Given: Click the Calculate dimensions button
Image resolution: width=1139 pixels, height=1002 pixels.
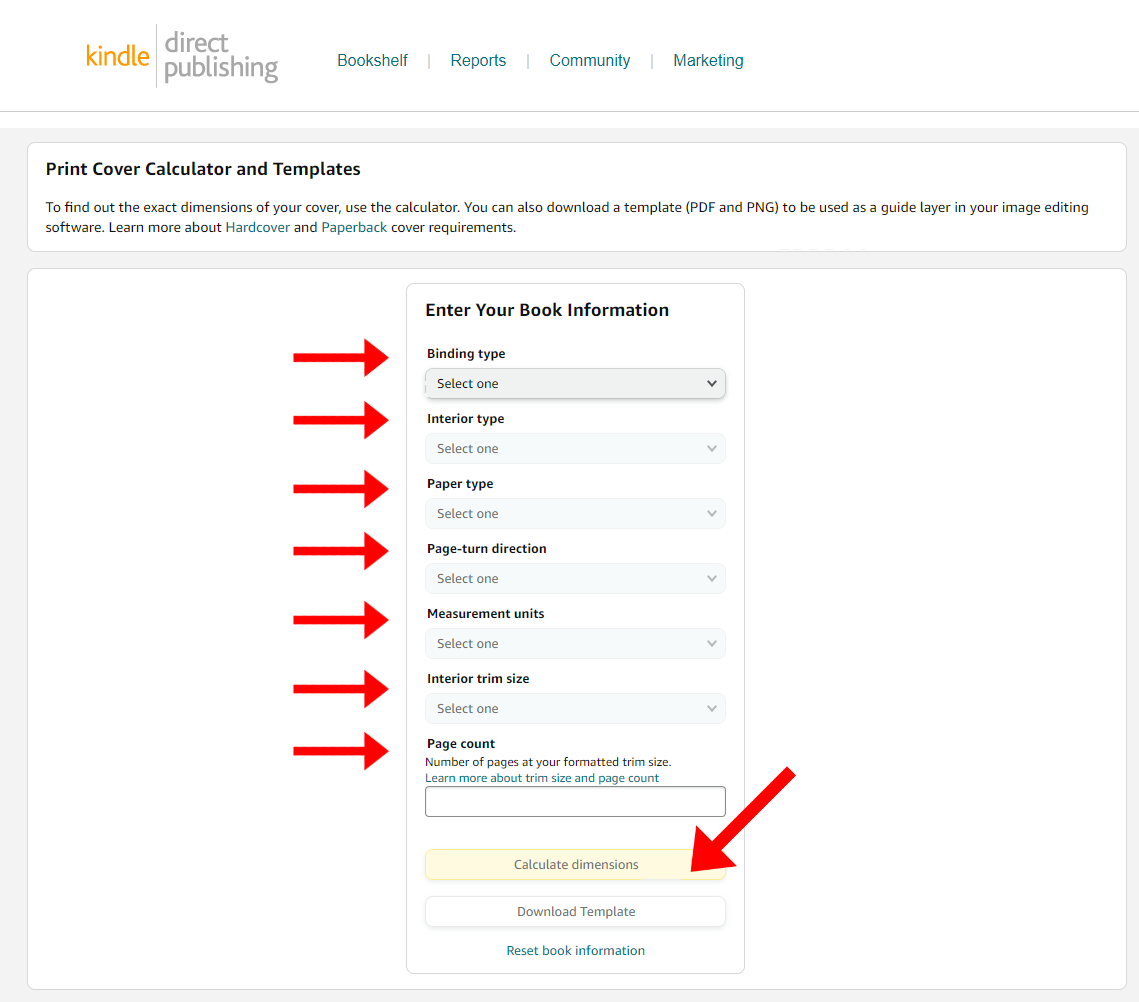Looking at the screenshot, I should click(x=575, y=865).
